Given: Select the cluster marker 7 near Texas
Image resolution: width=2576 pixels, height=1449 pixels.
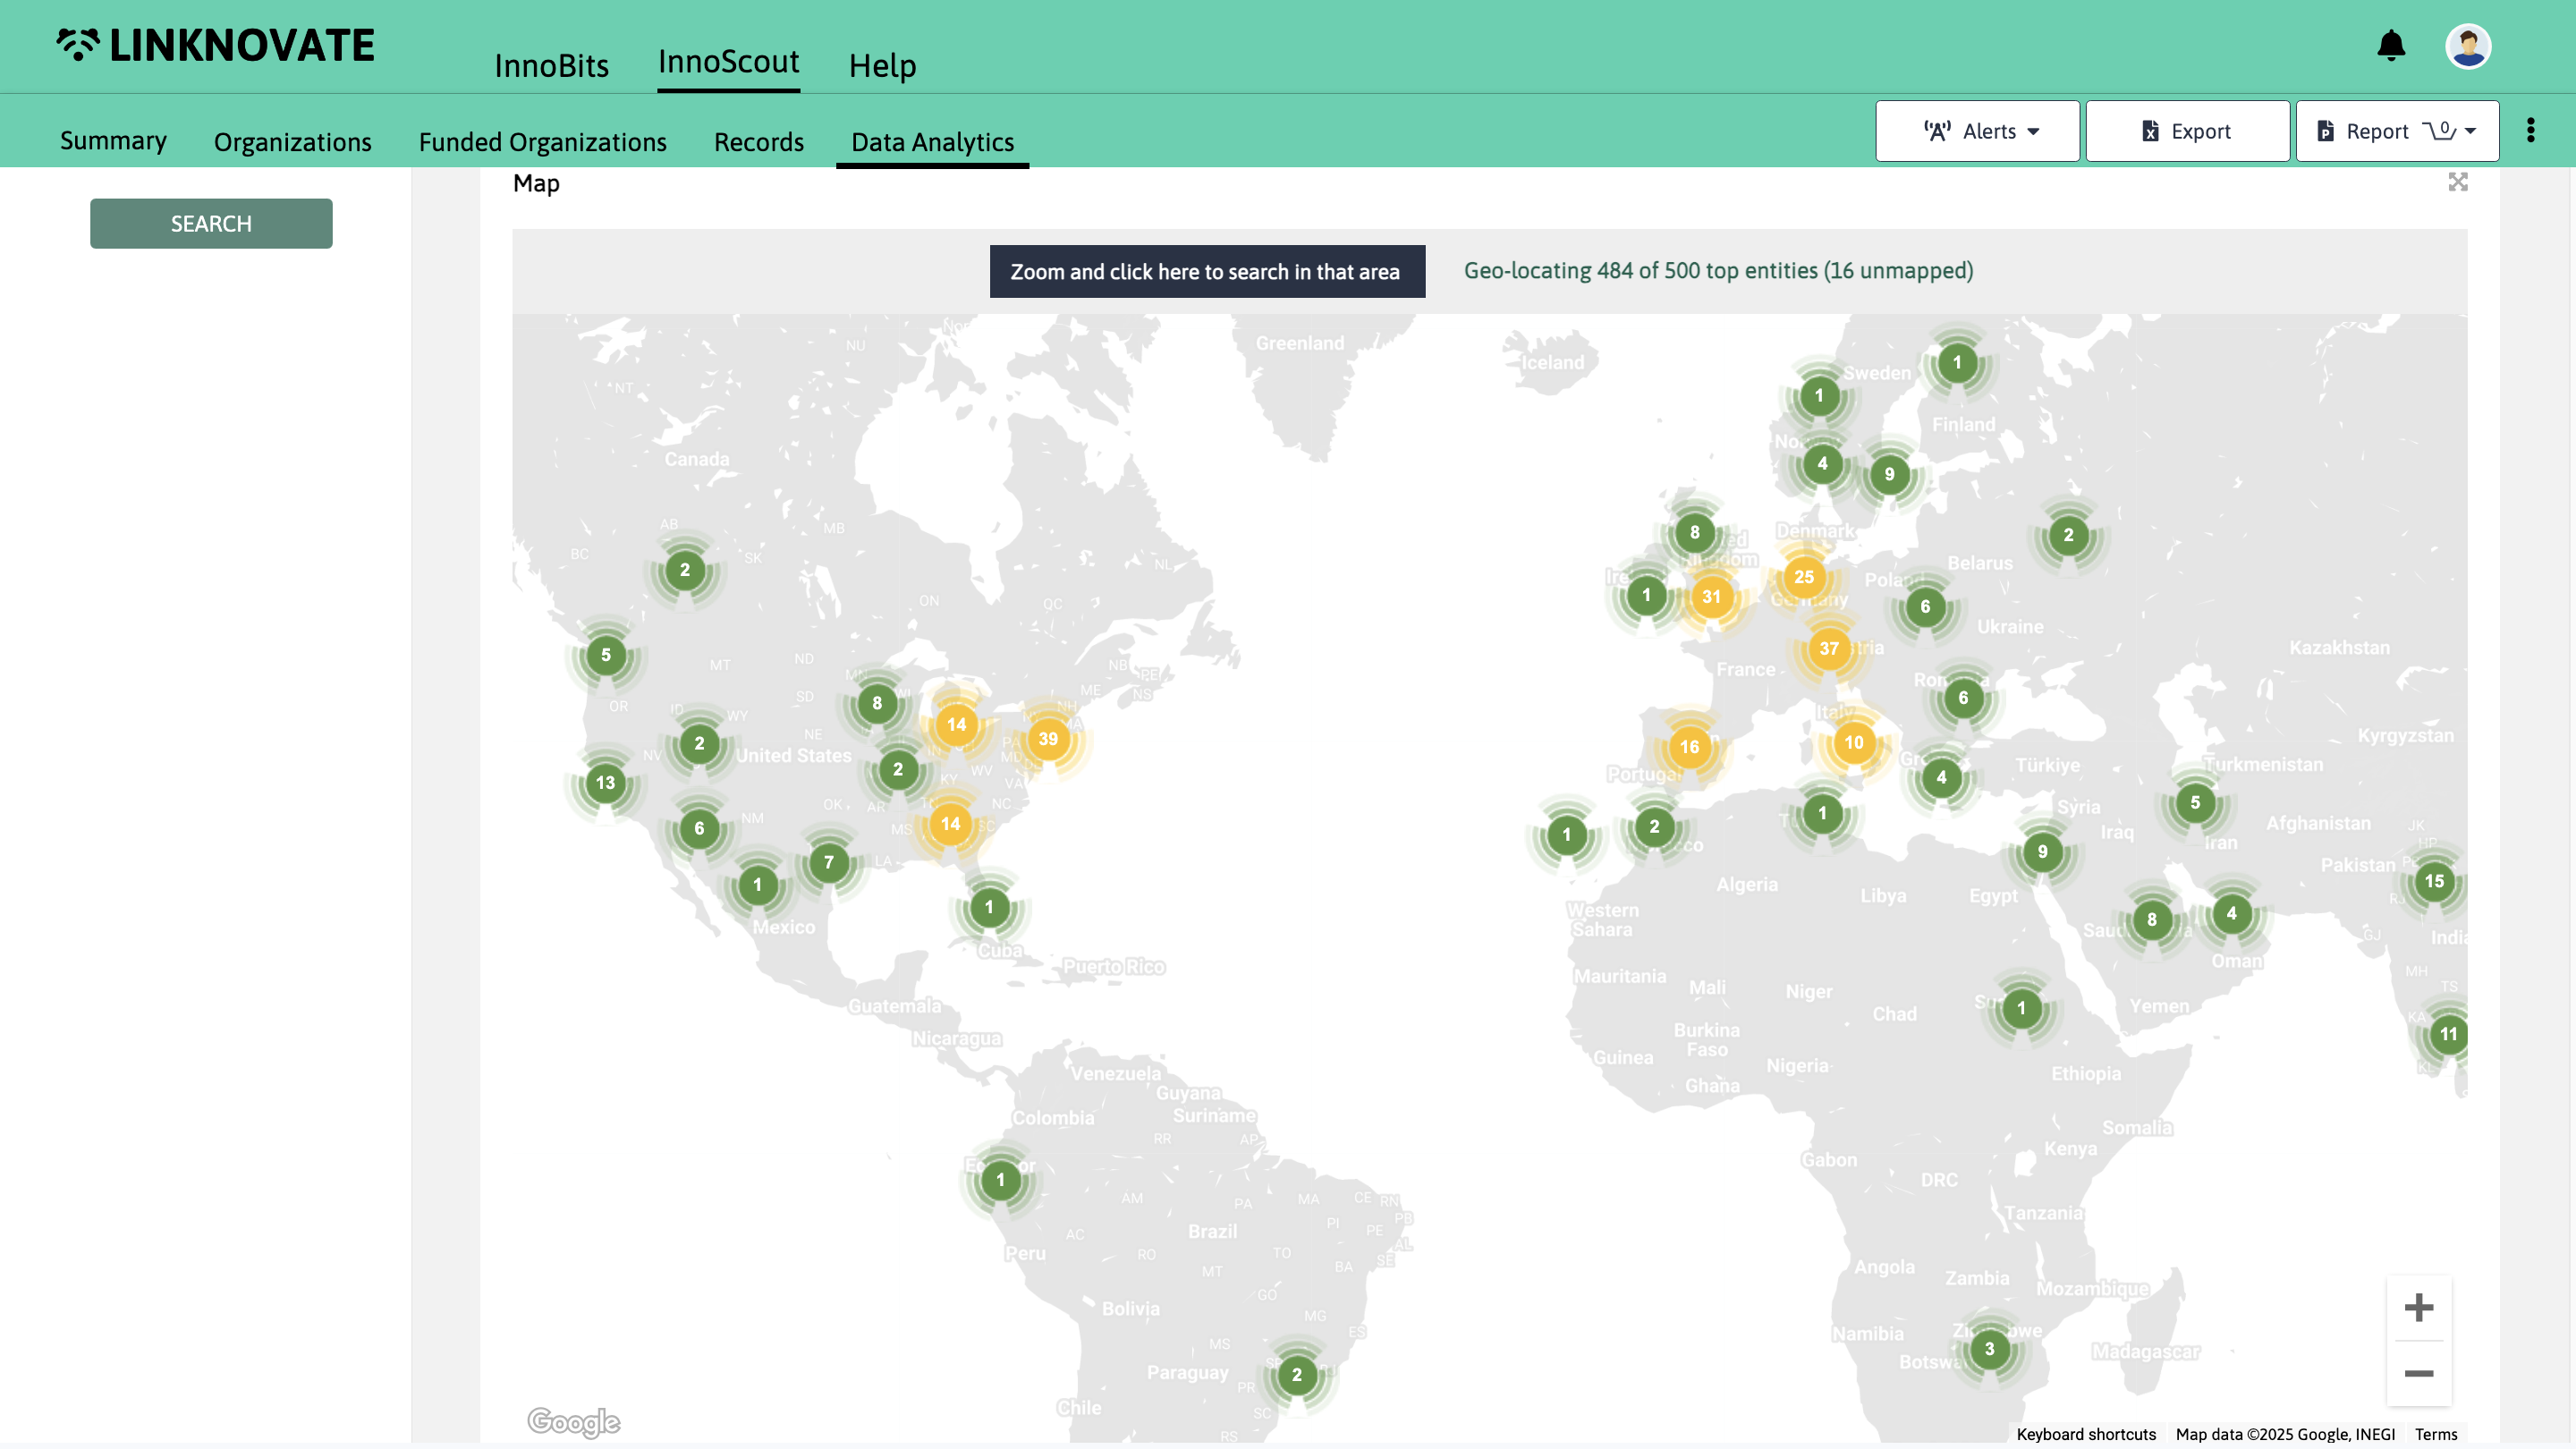Looking at the screenshot, I should [x=829, y=862].
